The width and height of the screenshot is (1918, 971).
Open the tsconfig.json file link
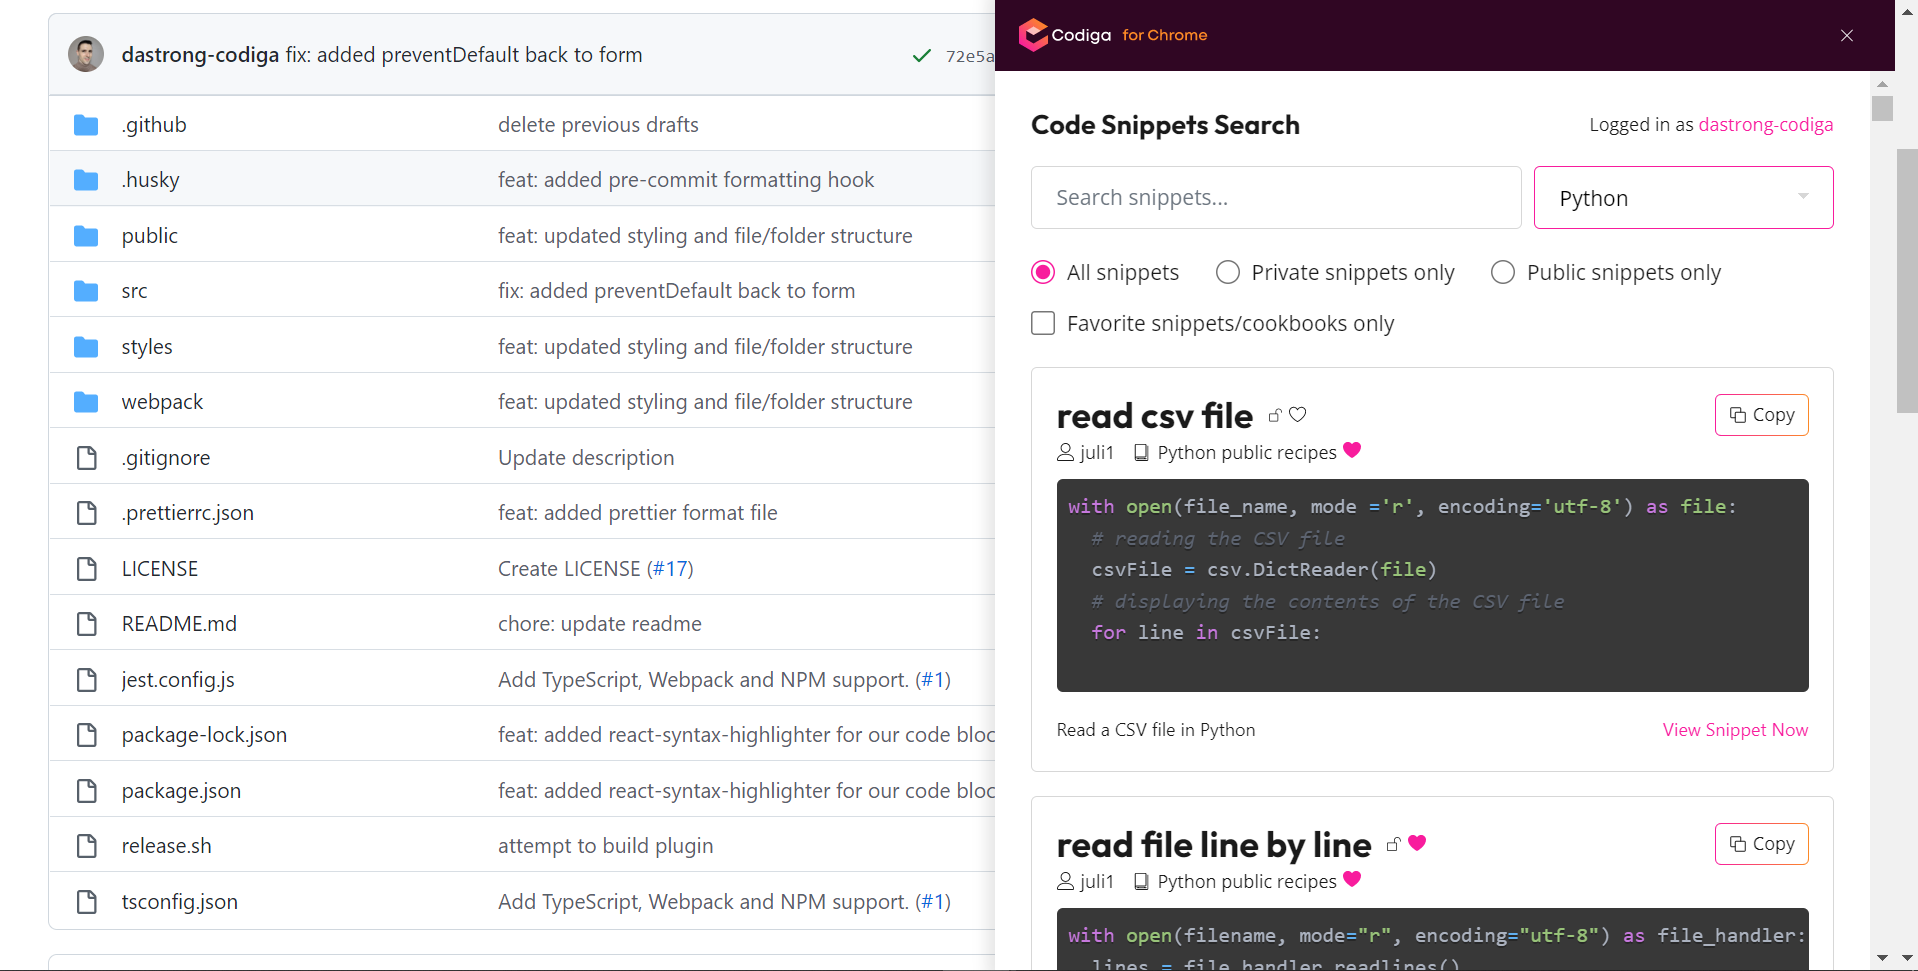click(180, 902)
